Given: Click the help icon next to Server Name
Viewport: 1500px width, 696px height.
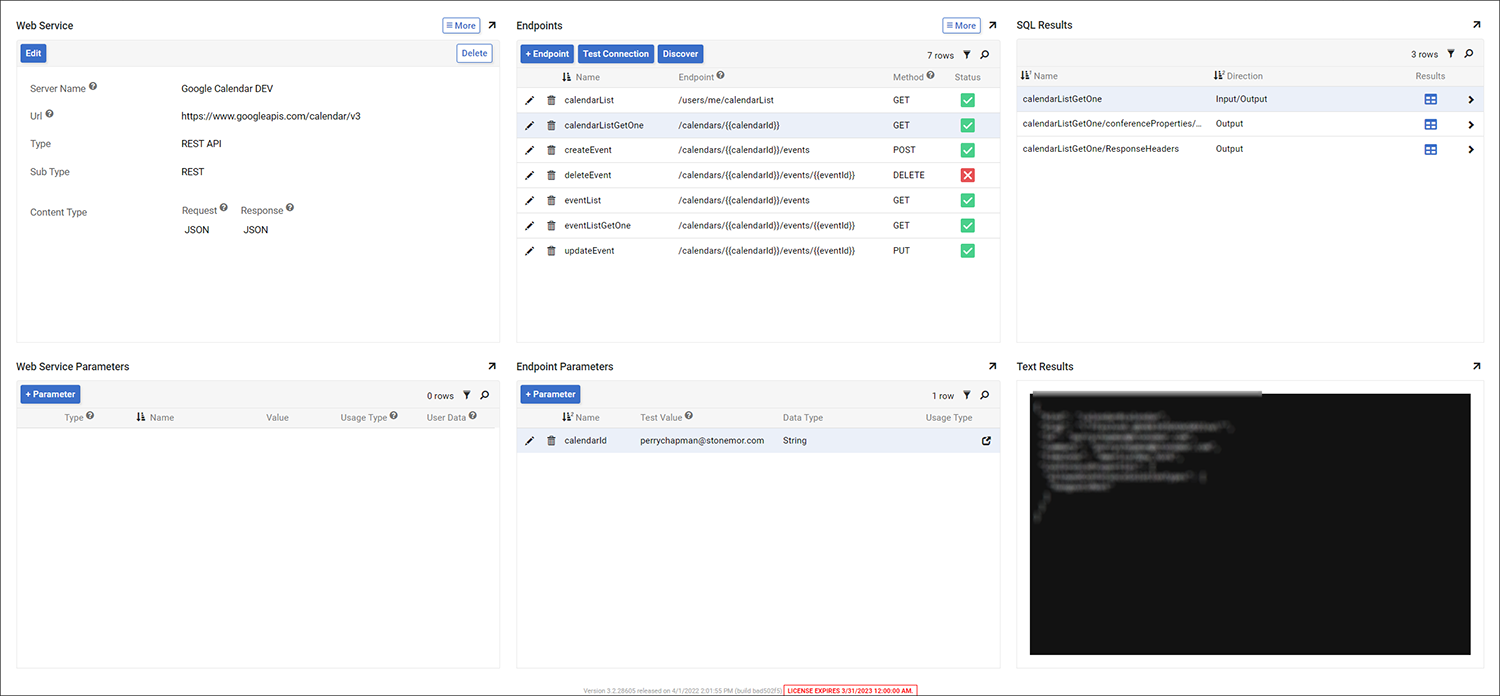Looking at the screenshot, I should coord(93,88).
